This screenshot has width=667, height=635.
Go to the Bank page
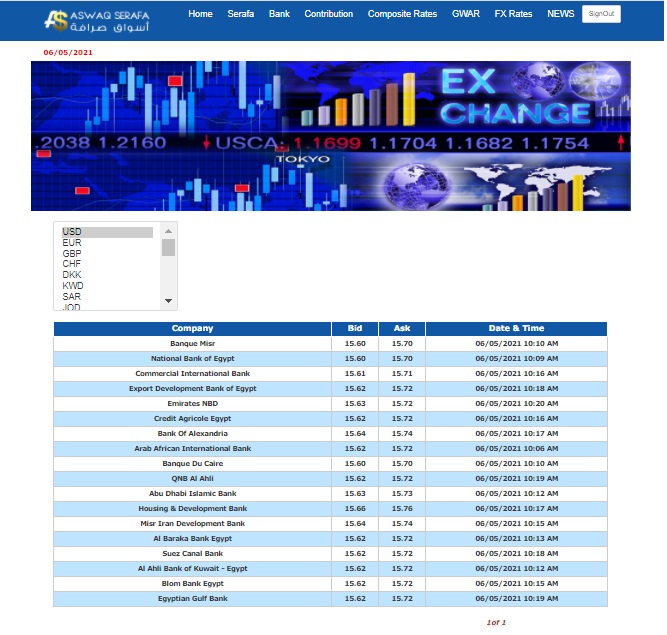(x=279, y=14)
